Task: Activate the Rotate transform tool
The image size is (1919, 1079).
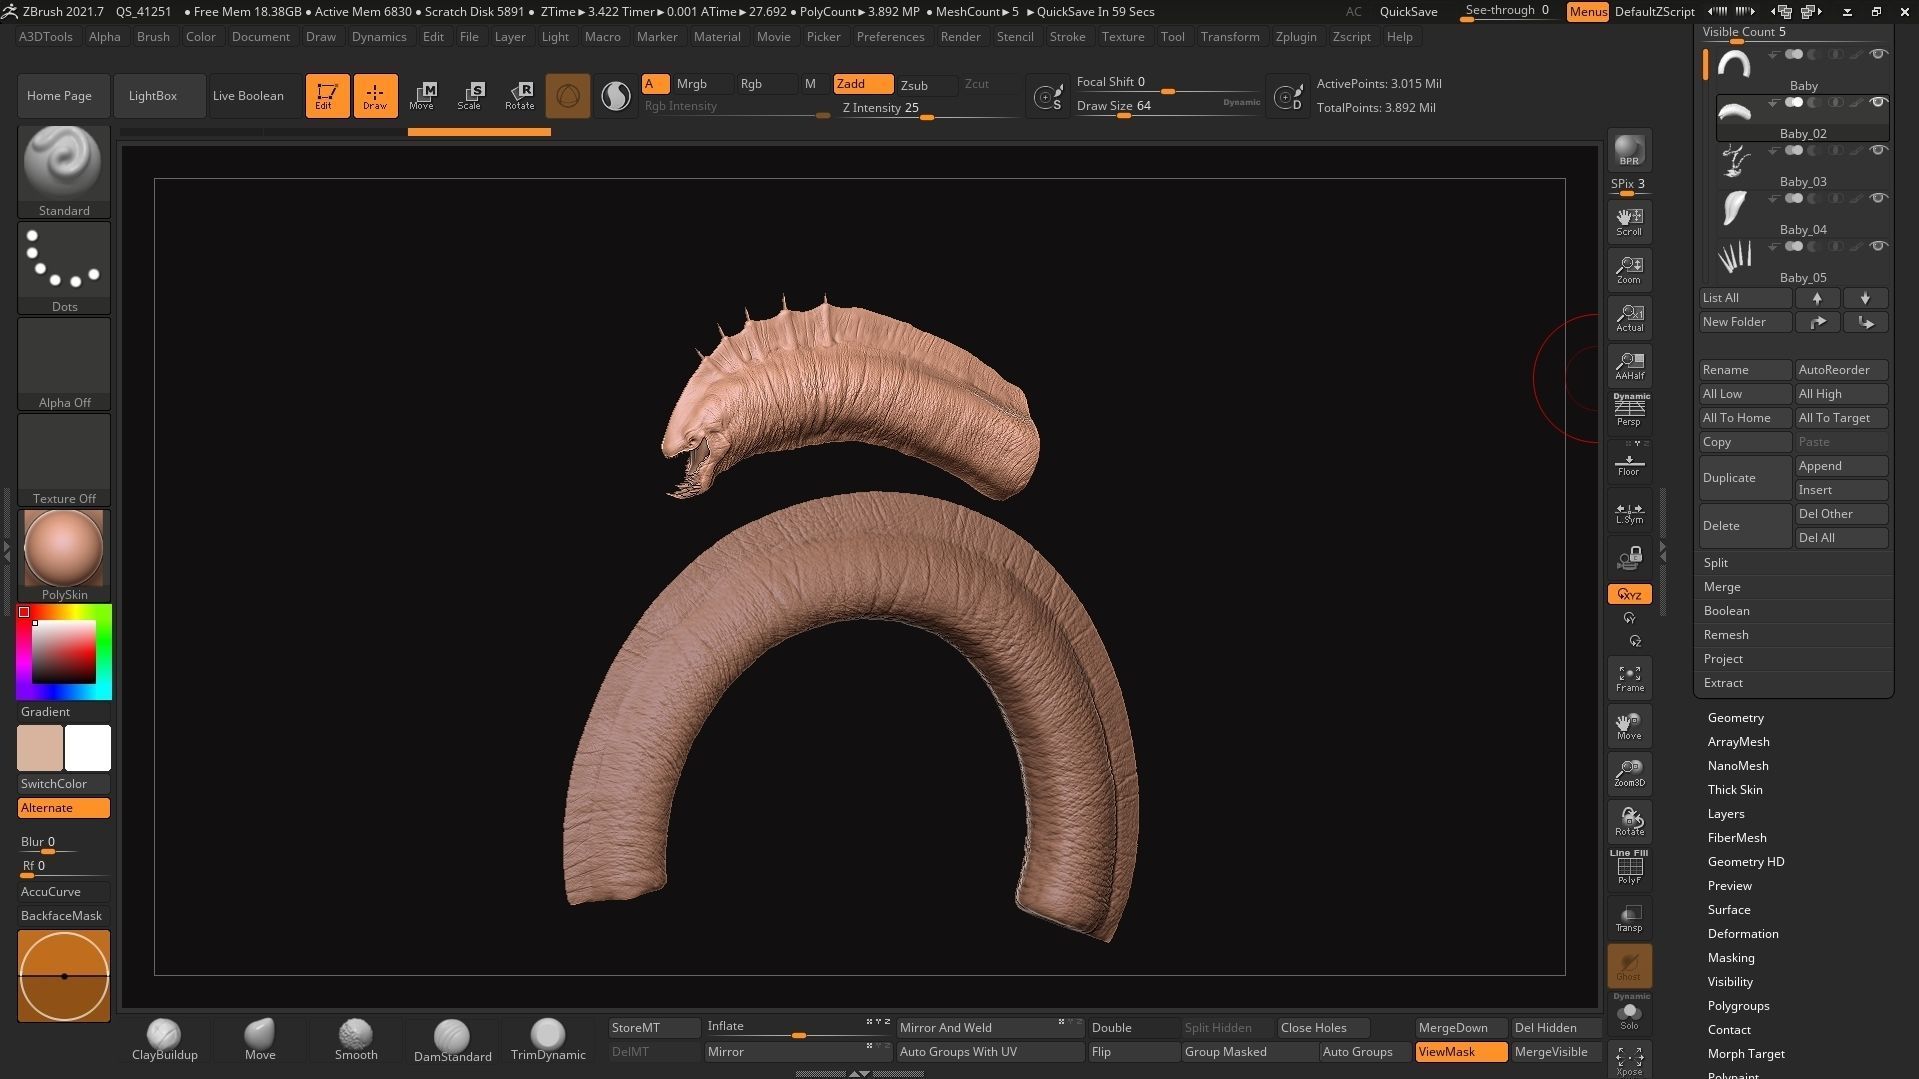Action: pos(519,96)
